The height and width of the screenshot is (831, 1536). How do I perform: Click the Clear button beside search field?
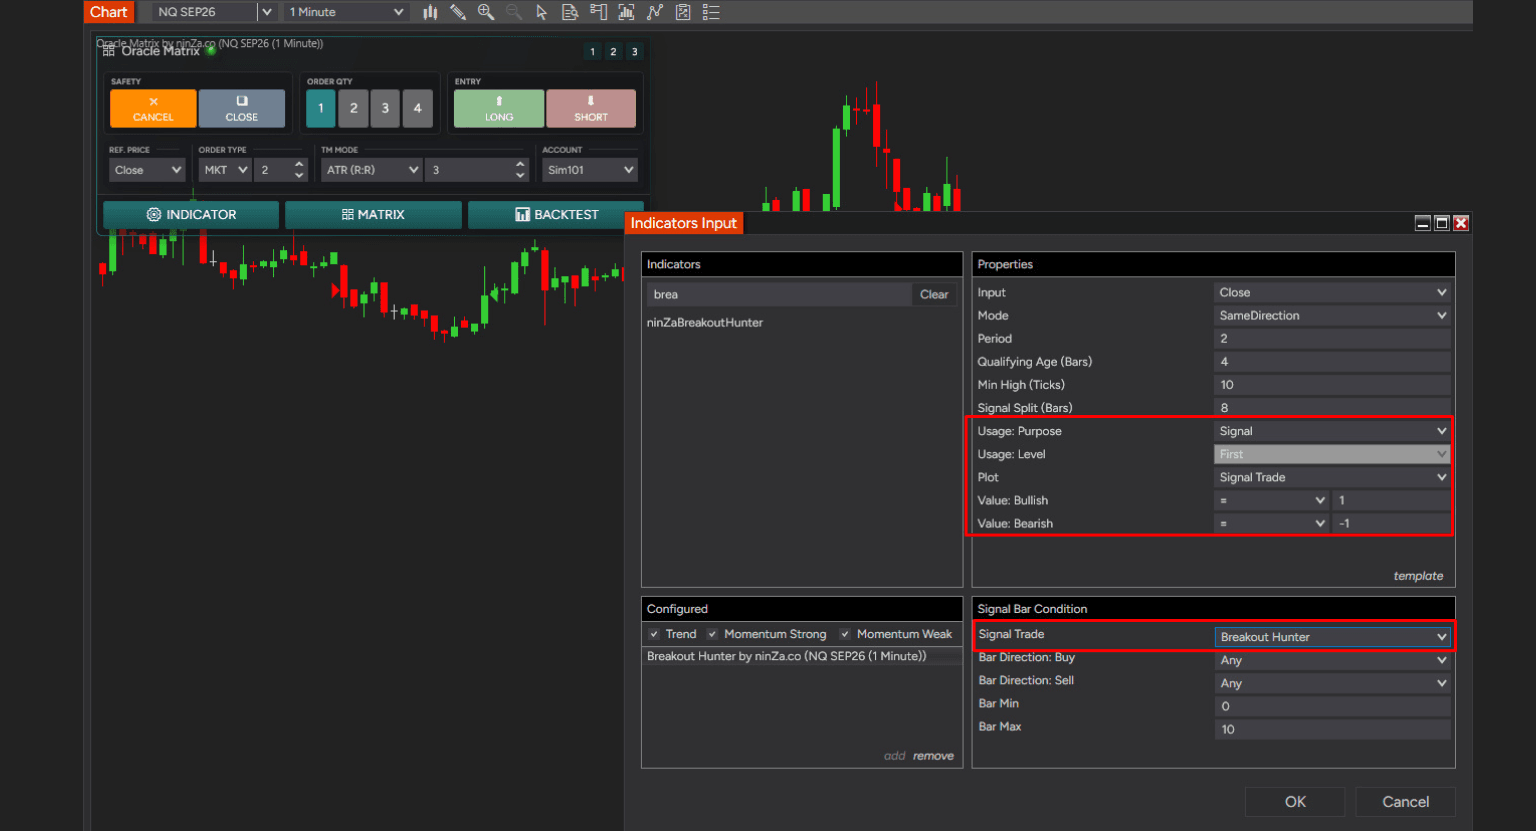pos(934,294)
